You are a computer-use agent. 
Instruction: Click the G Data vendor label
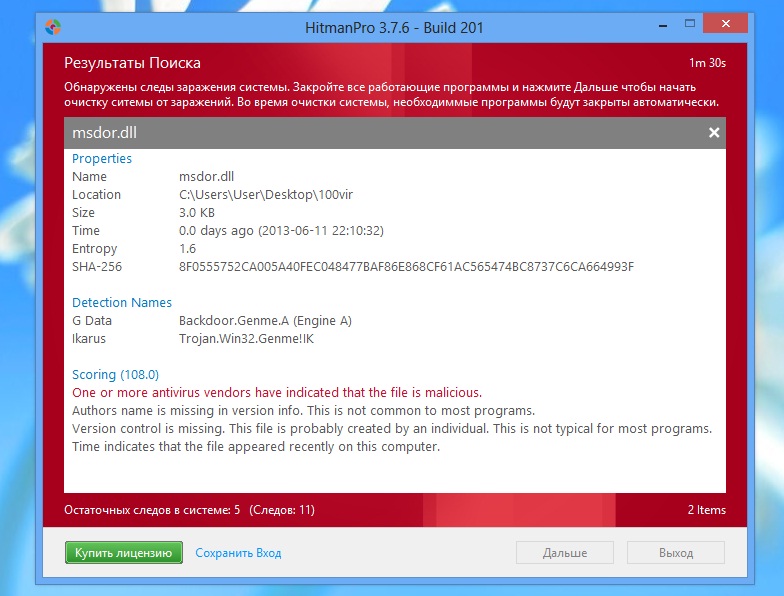(92, 320)
